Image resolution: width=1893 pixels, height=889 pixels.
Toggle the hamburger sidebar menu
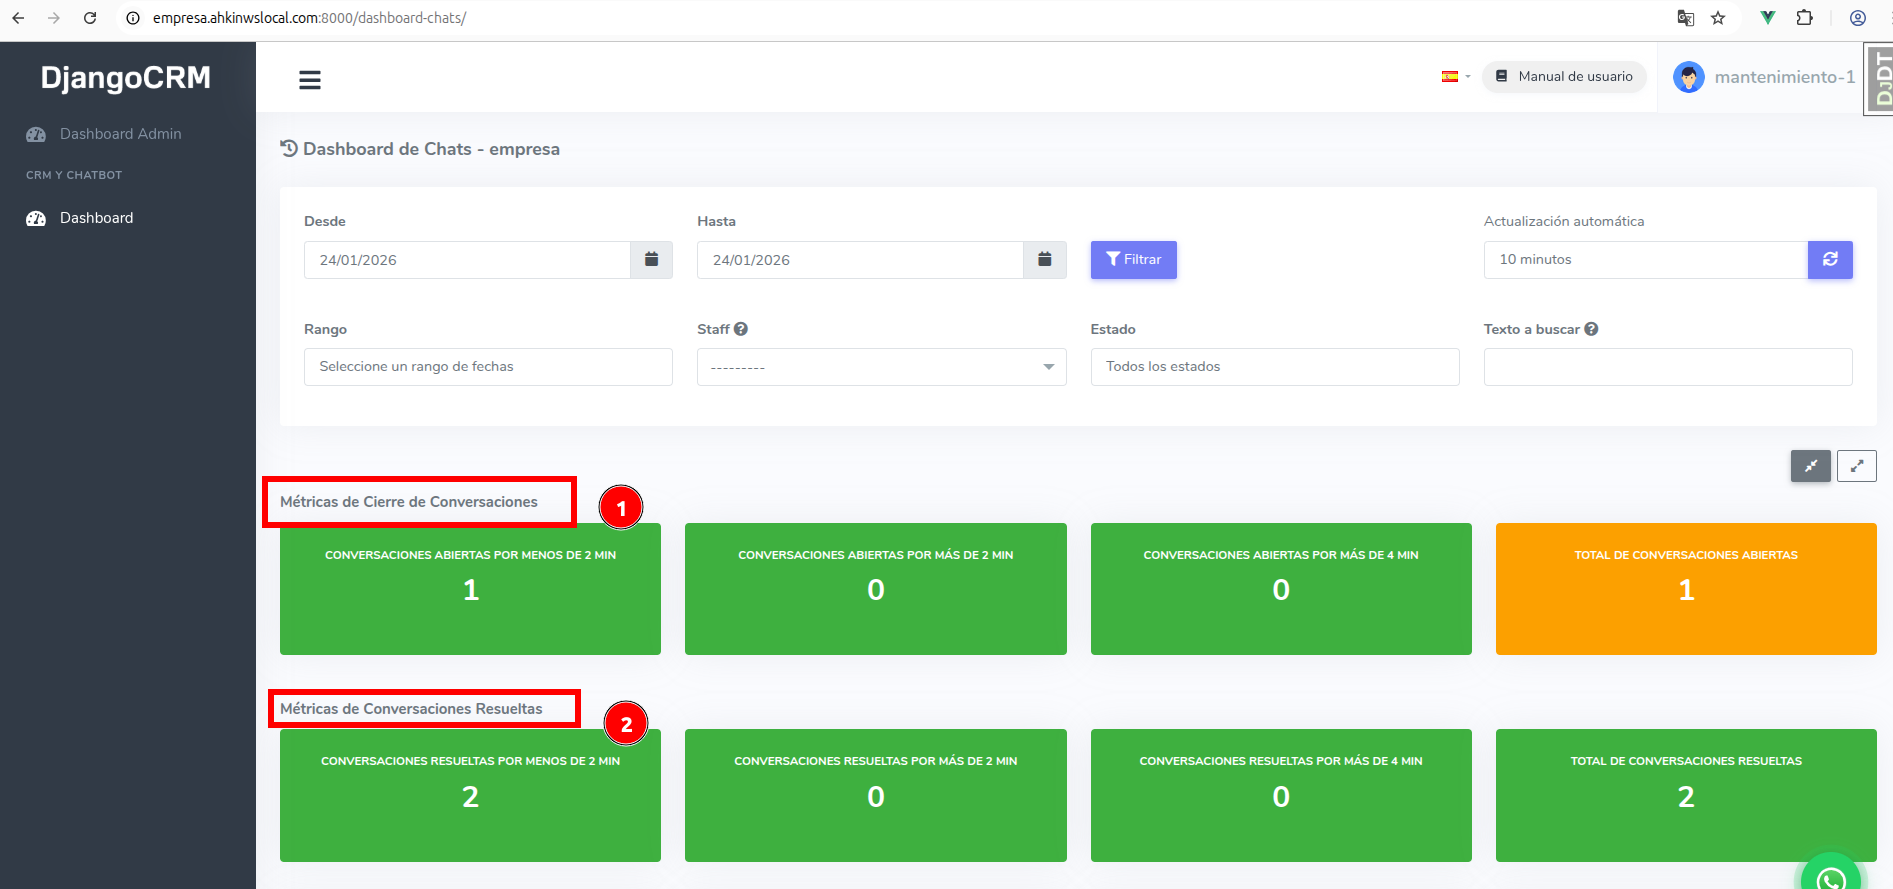click(310, 80)
